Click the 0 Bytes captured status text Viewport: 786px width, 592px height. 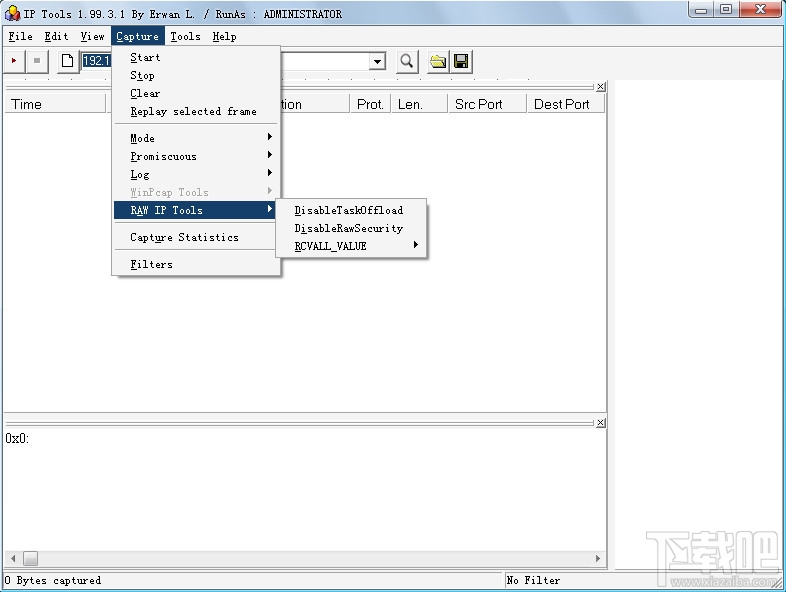[53, 580]
